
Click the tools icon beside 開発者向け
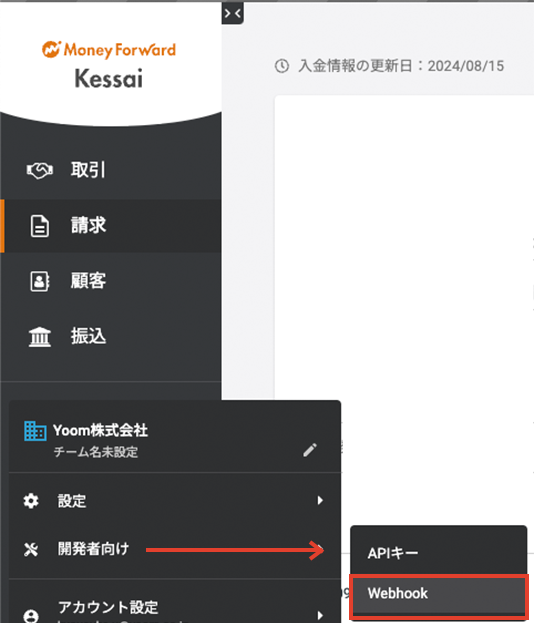coord(31,549)
